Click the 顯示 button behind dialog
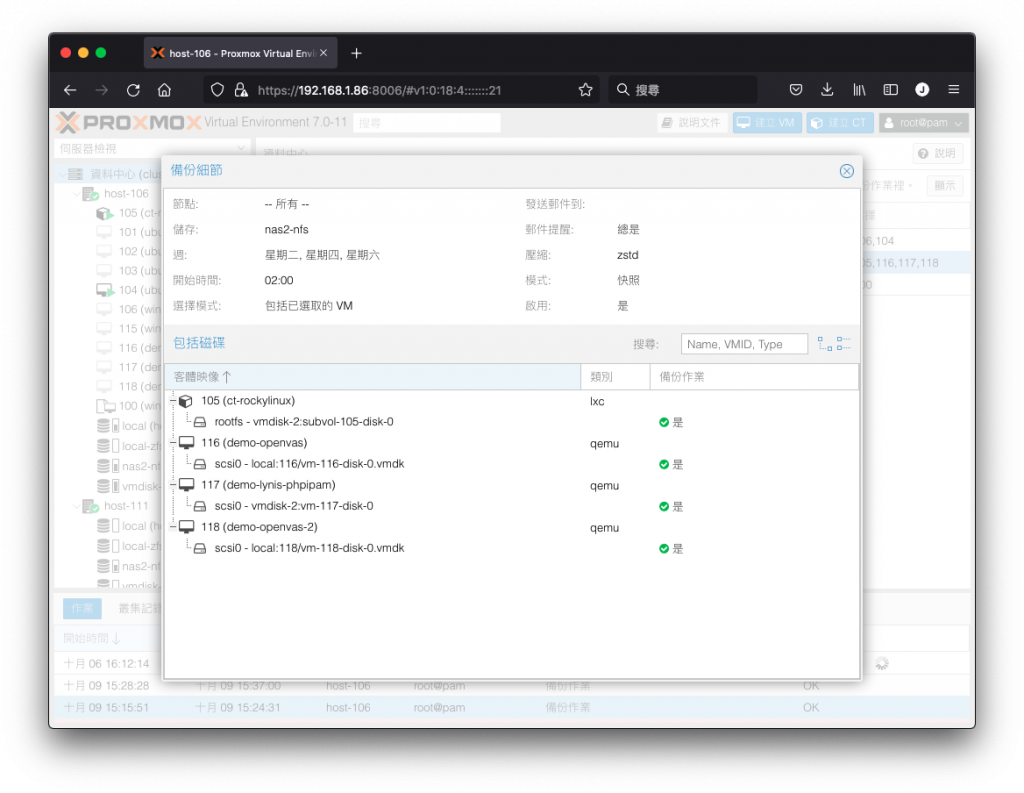Screen dimensions: 1024x793 coord(944,186)
